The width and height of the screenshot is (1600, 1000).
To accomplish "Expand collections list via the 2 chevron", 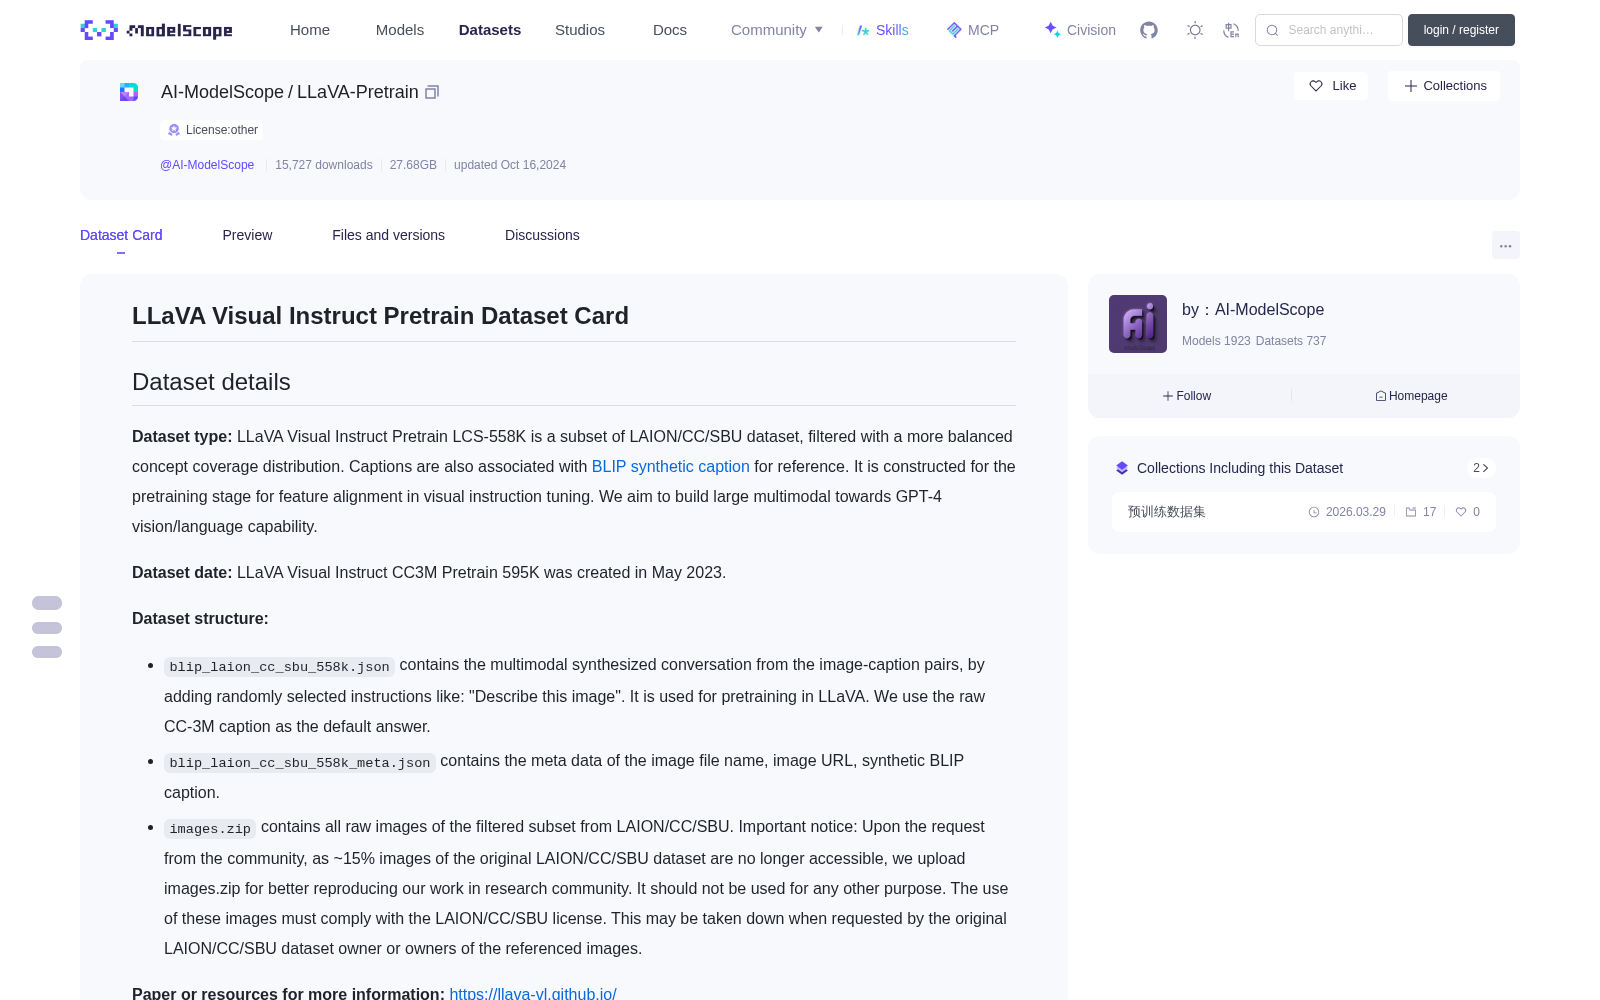I will [1481, 468].
